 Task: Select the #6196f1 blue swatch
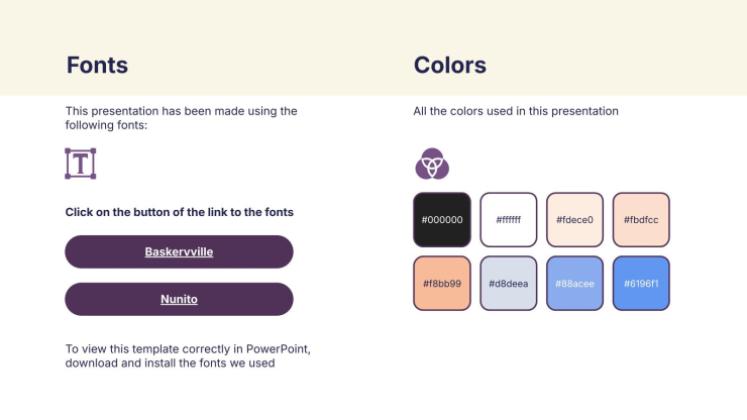pos(641,283)
